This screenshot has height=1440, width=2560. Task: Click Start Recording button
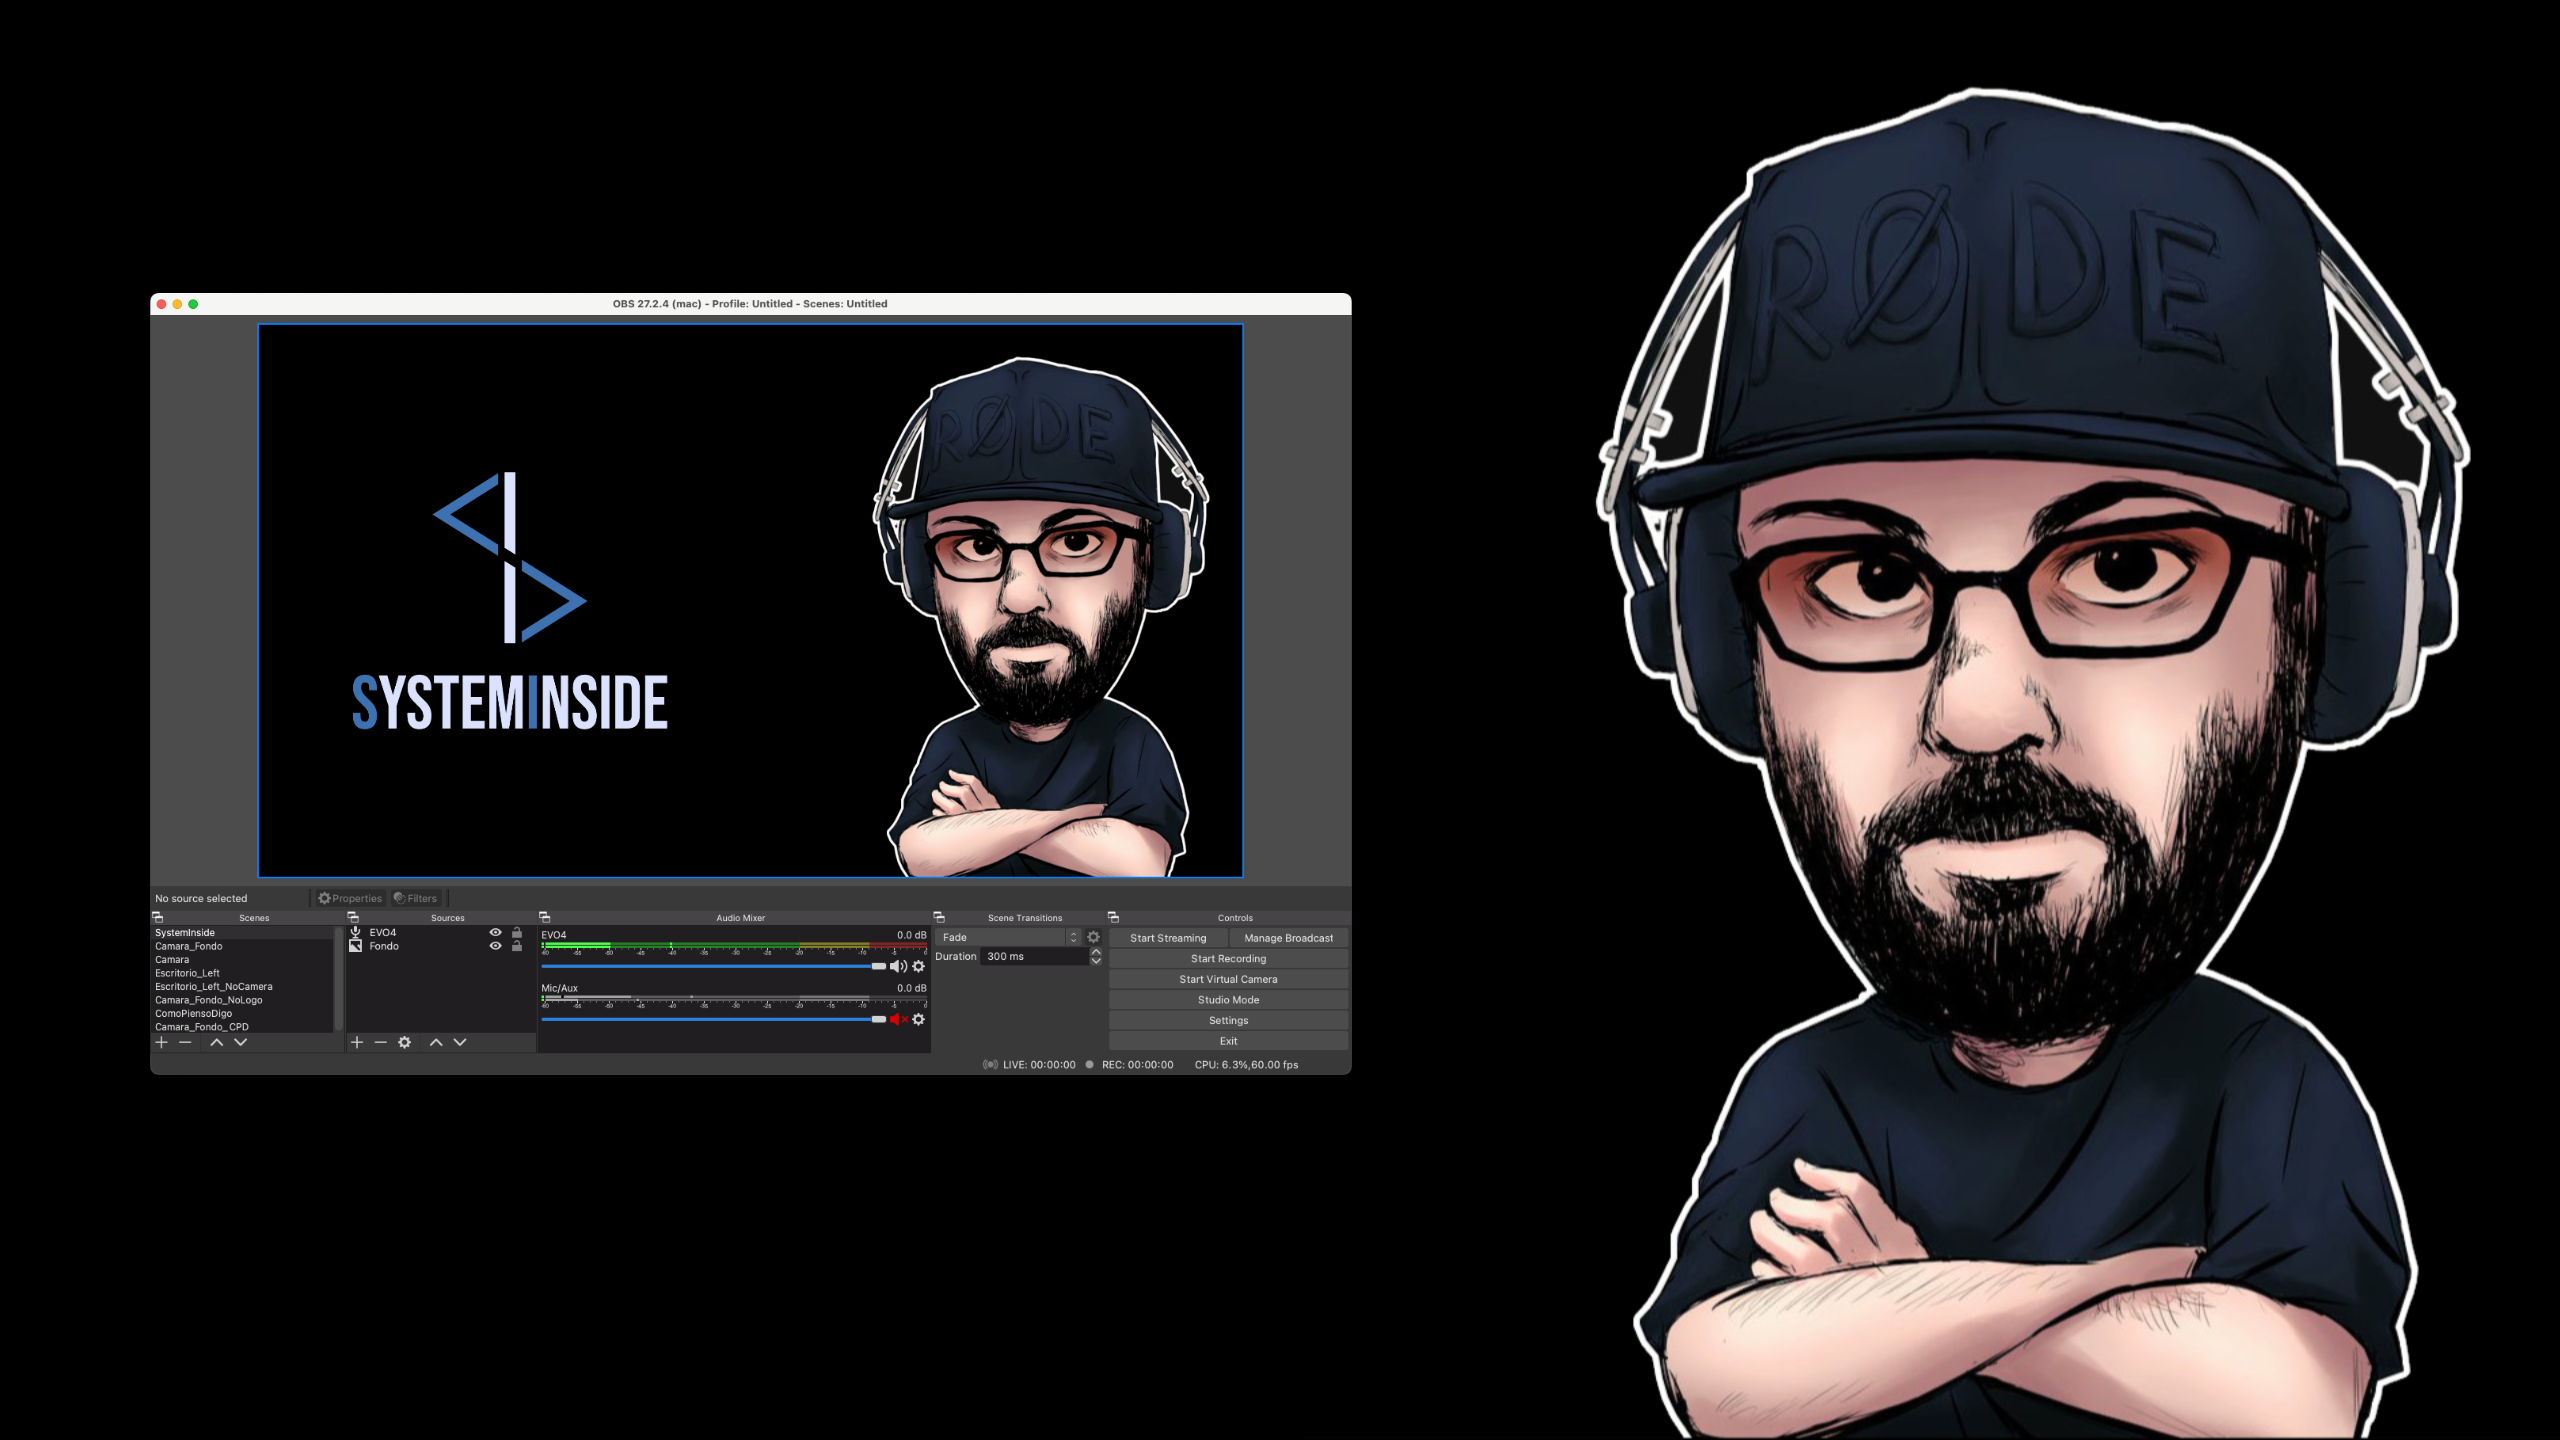click(1228, 958)
